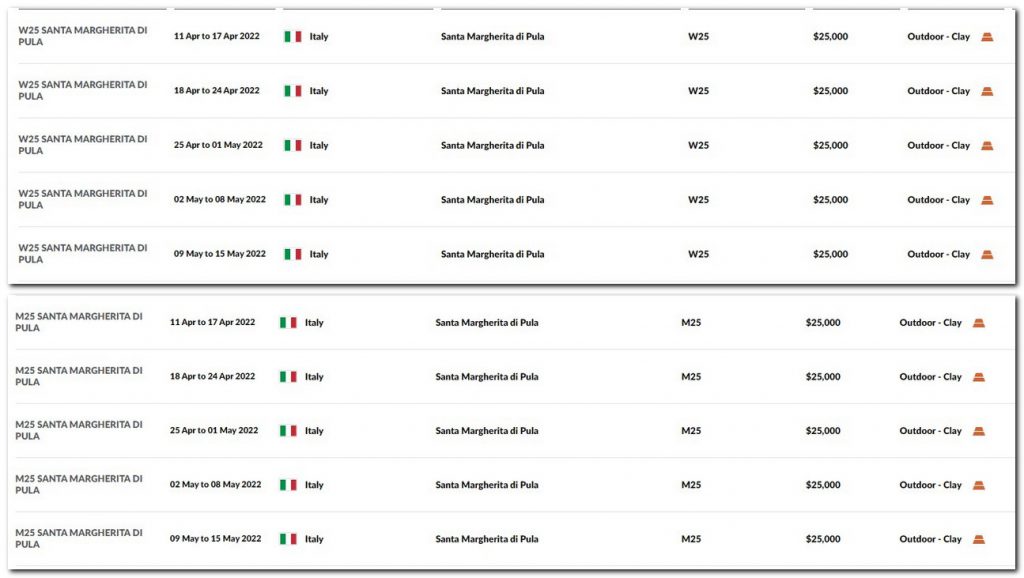The height and width of the screenshot is (578, 1024).
Task: Click the Italy flag in W25 18 Apr row
Action: point(293,91)
